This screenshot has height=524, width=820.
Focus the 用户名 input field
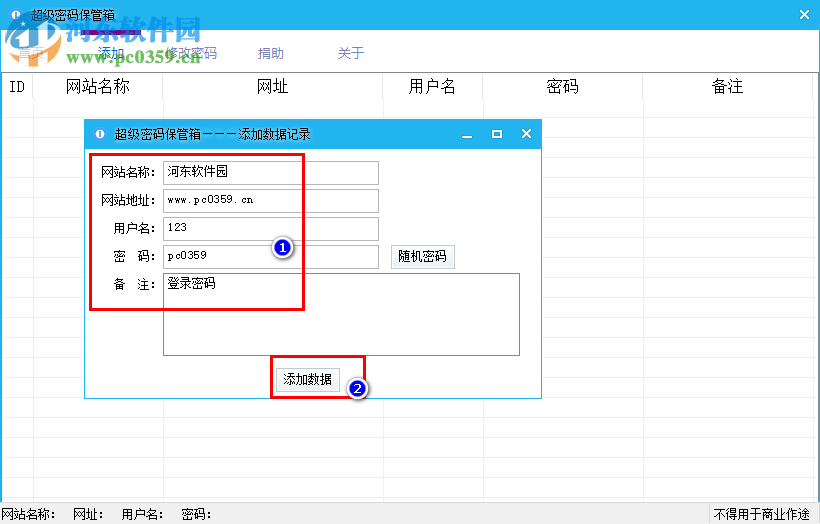[x=271, y=229]
